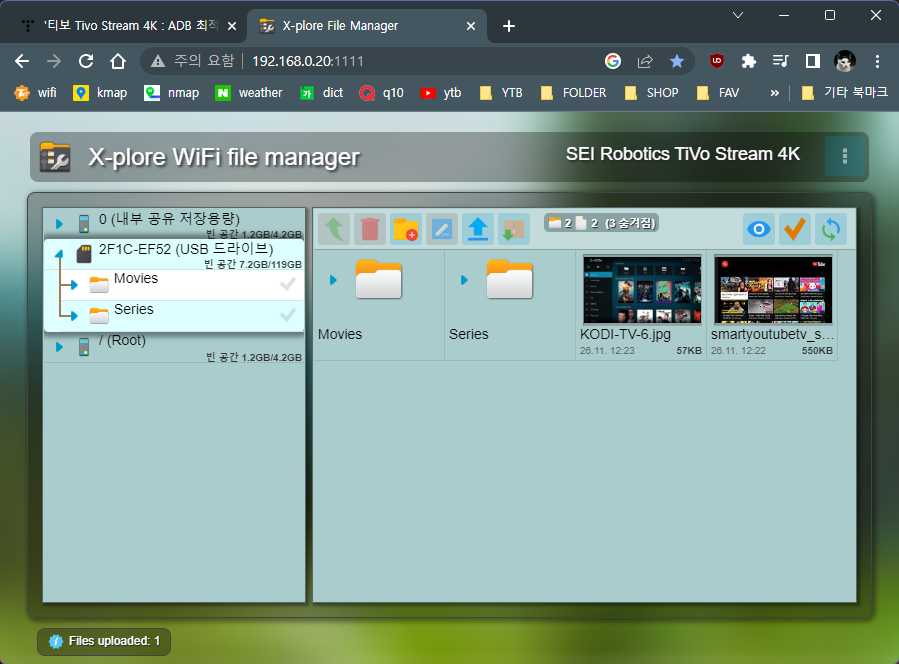Viewport: 899px width, 664px height.
Task: Go back in browser history
Action: [x=22, y=61]
